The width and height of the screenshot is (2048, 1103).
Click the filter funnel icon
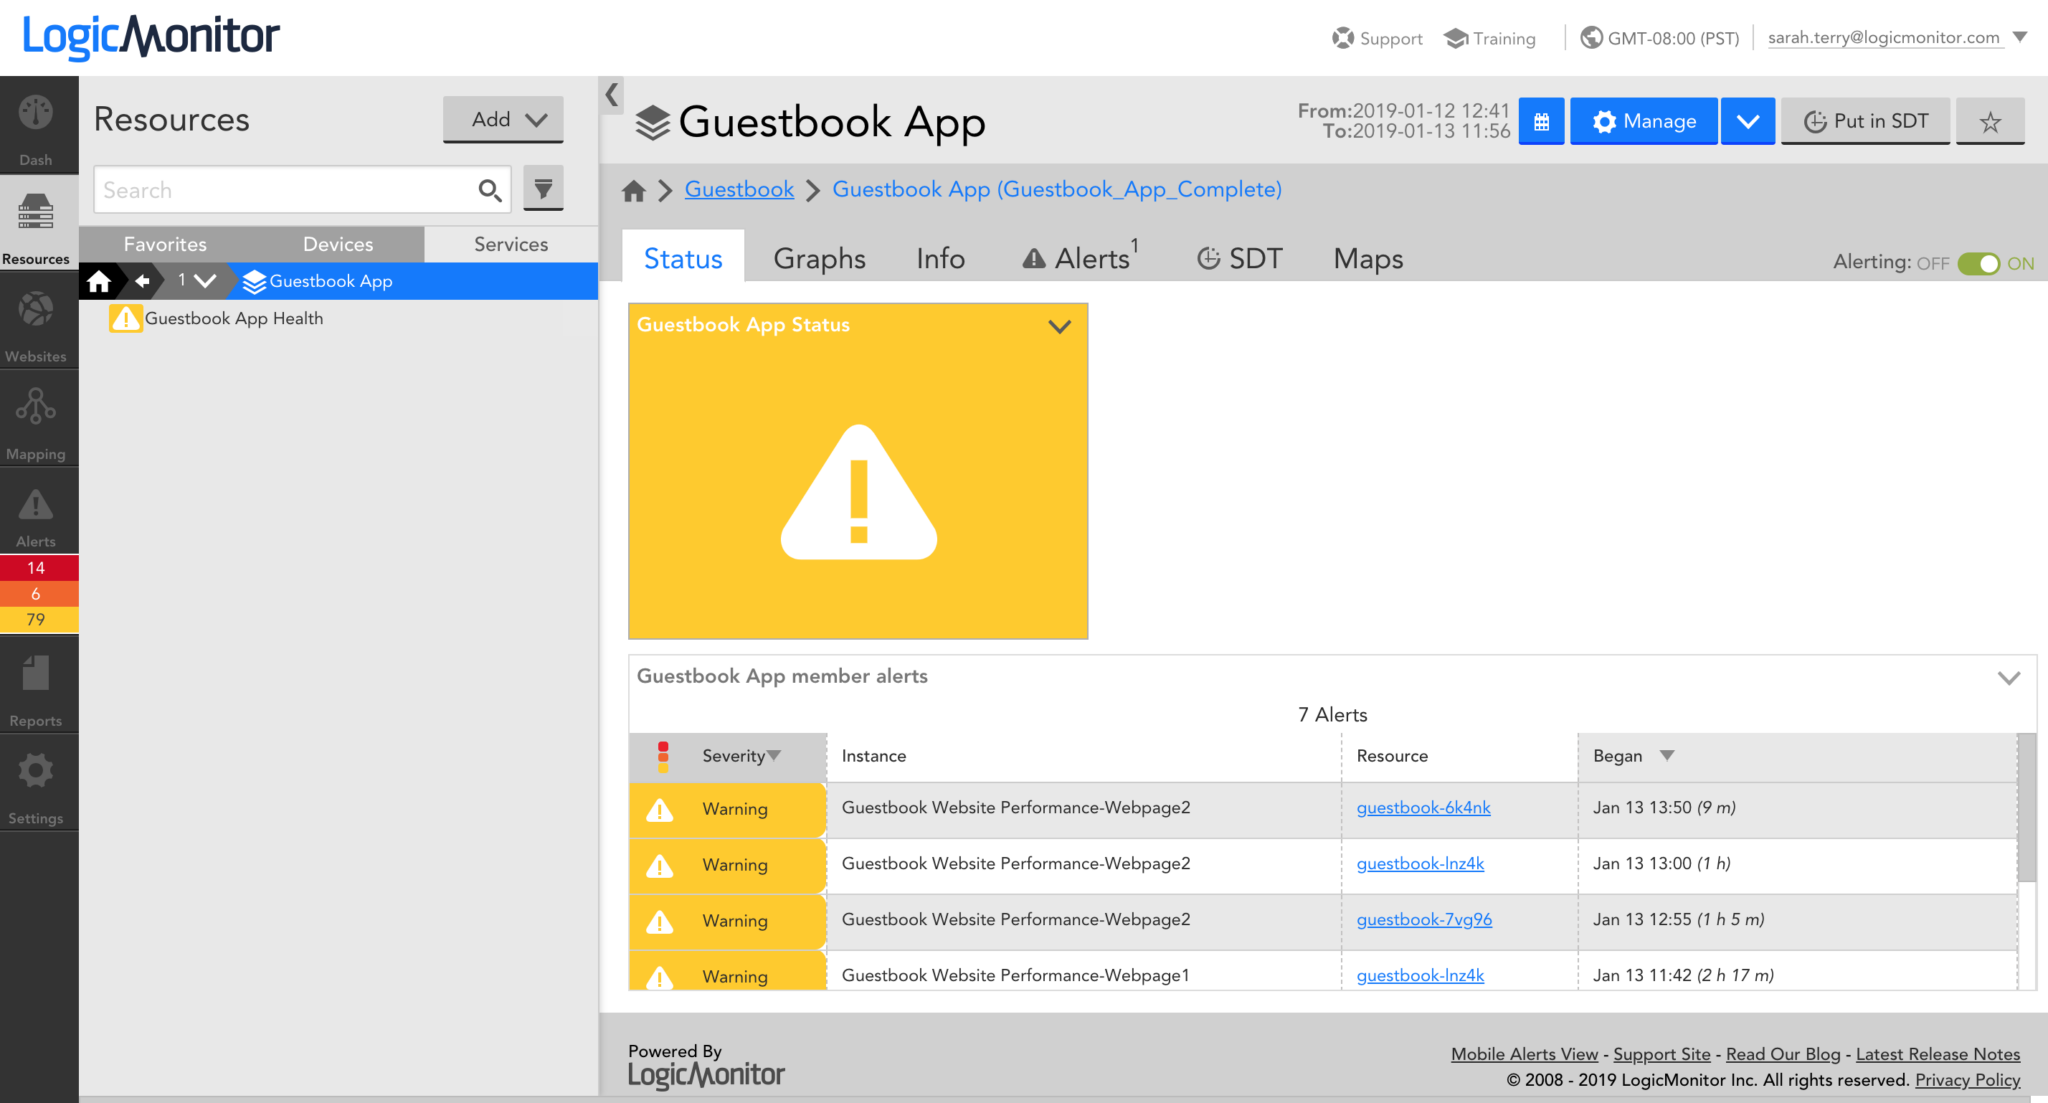point(543,189)
